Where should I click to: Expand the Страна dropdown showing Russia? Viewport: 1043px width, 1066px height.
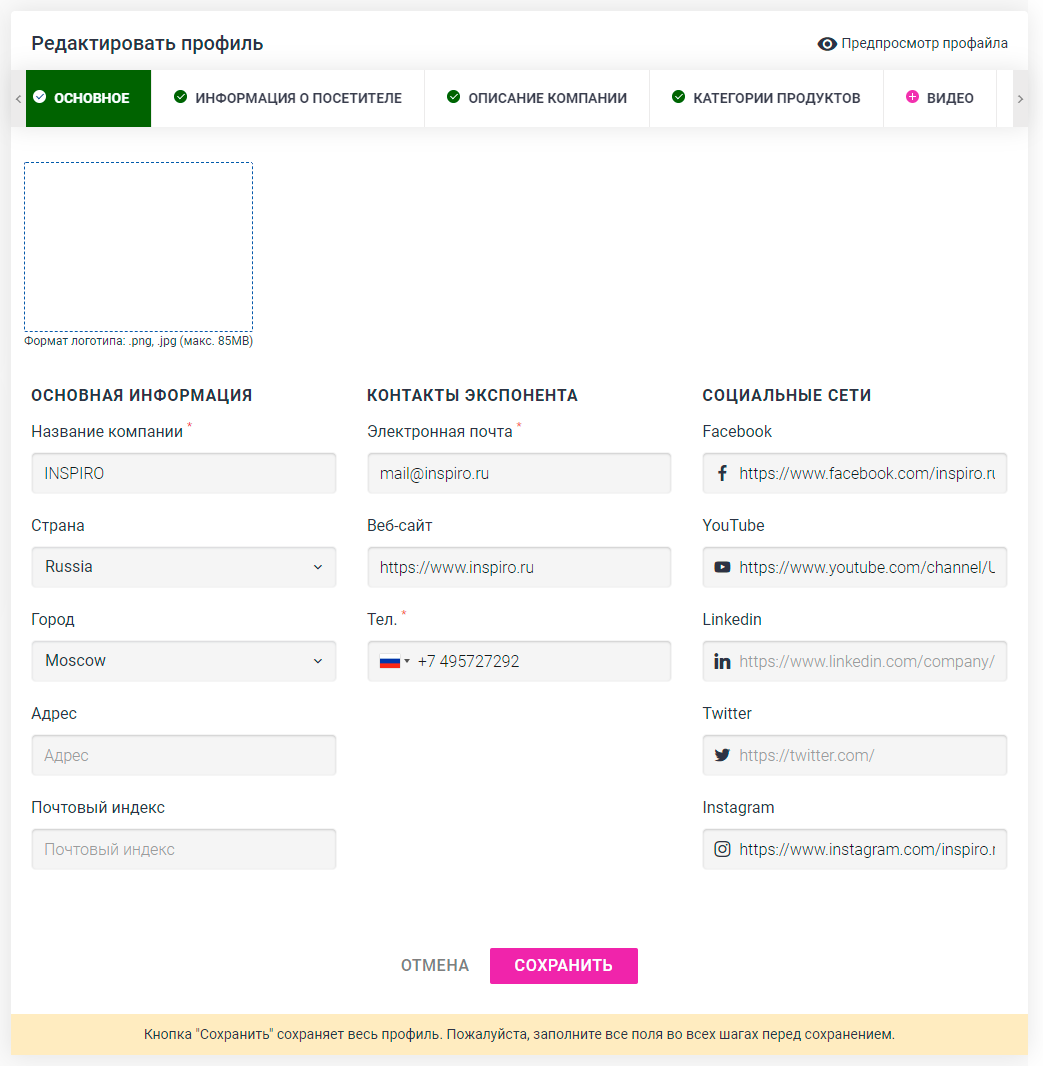tap(184, 567)
